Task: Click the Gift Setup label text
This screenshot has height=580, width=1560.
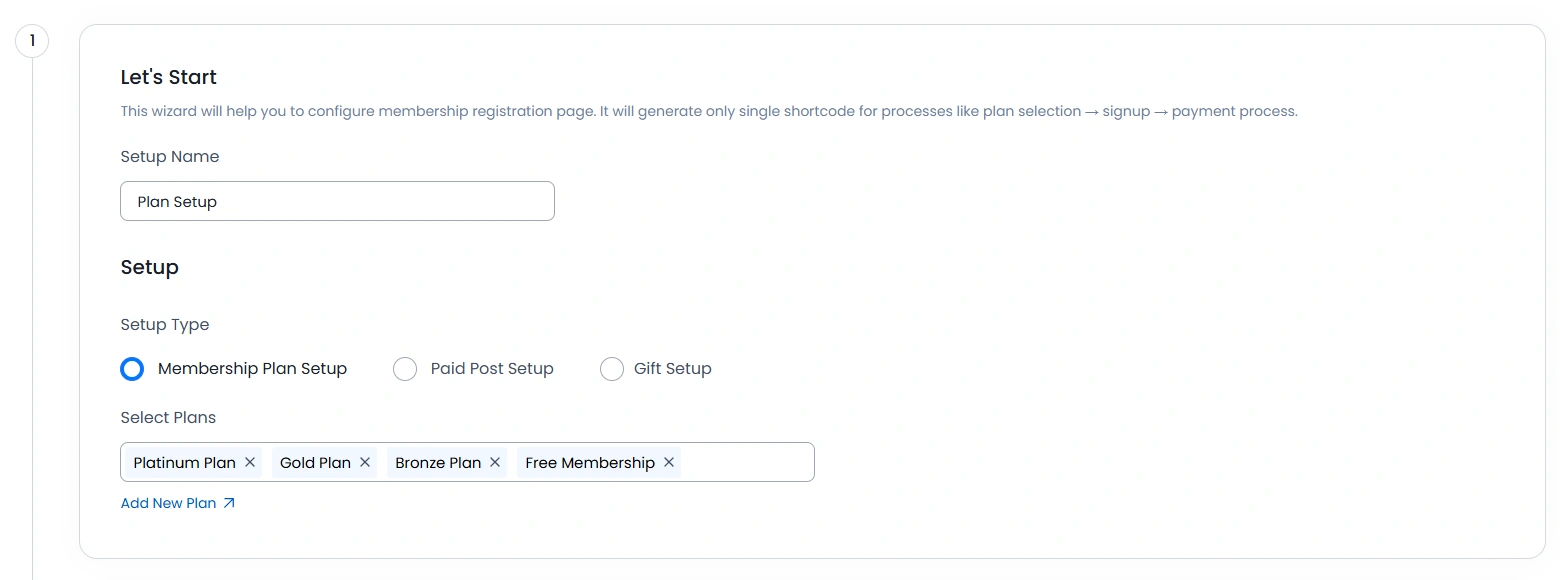Action: 673,369
